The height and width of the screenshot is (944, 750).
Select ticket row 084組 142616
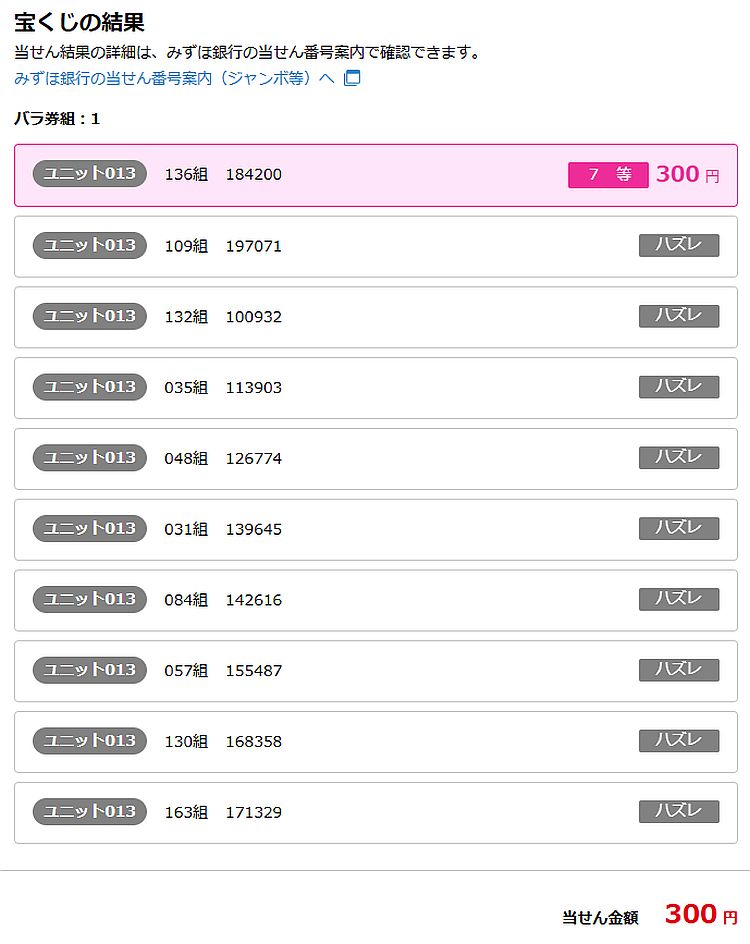[375, 600]
